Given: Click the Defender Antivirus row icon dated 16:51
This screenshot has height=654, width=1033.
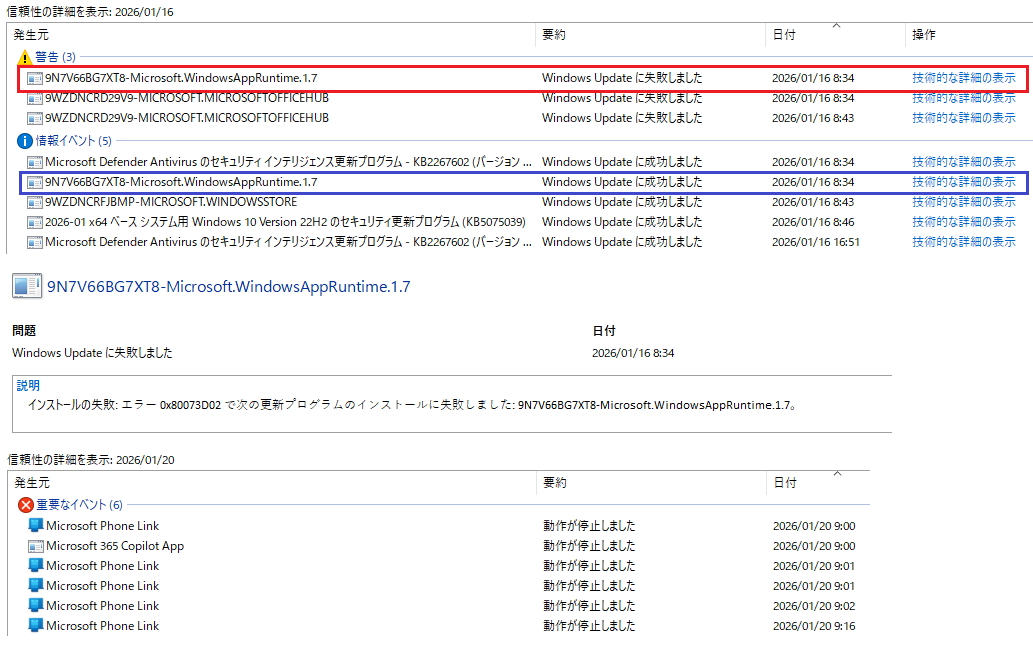Looking at the screenshot, I should (35, 242).
